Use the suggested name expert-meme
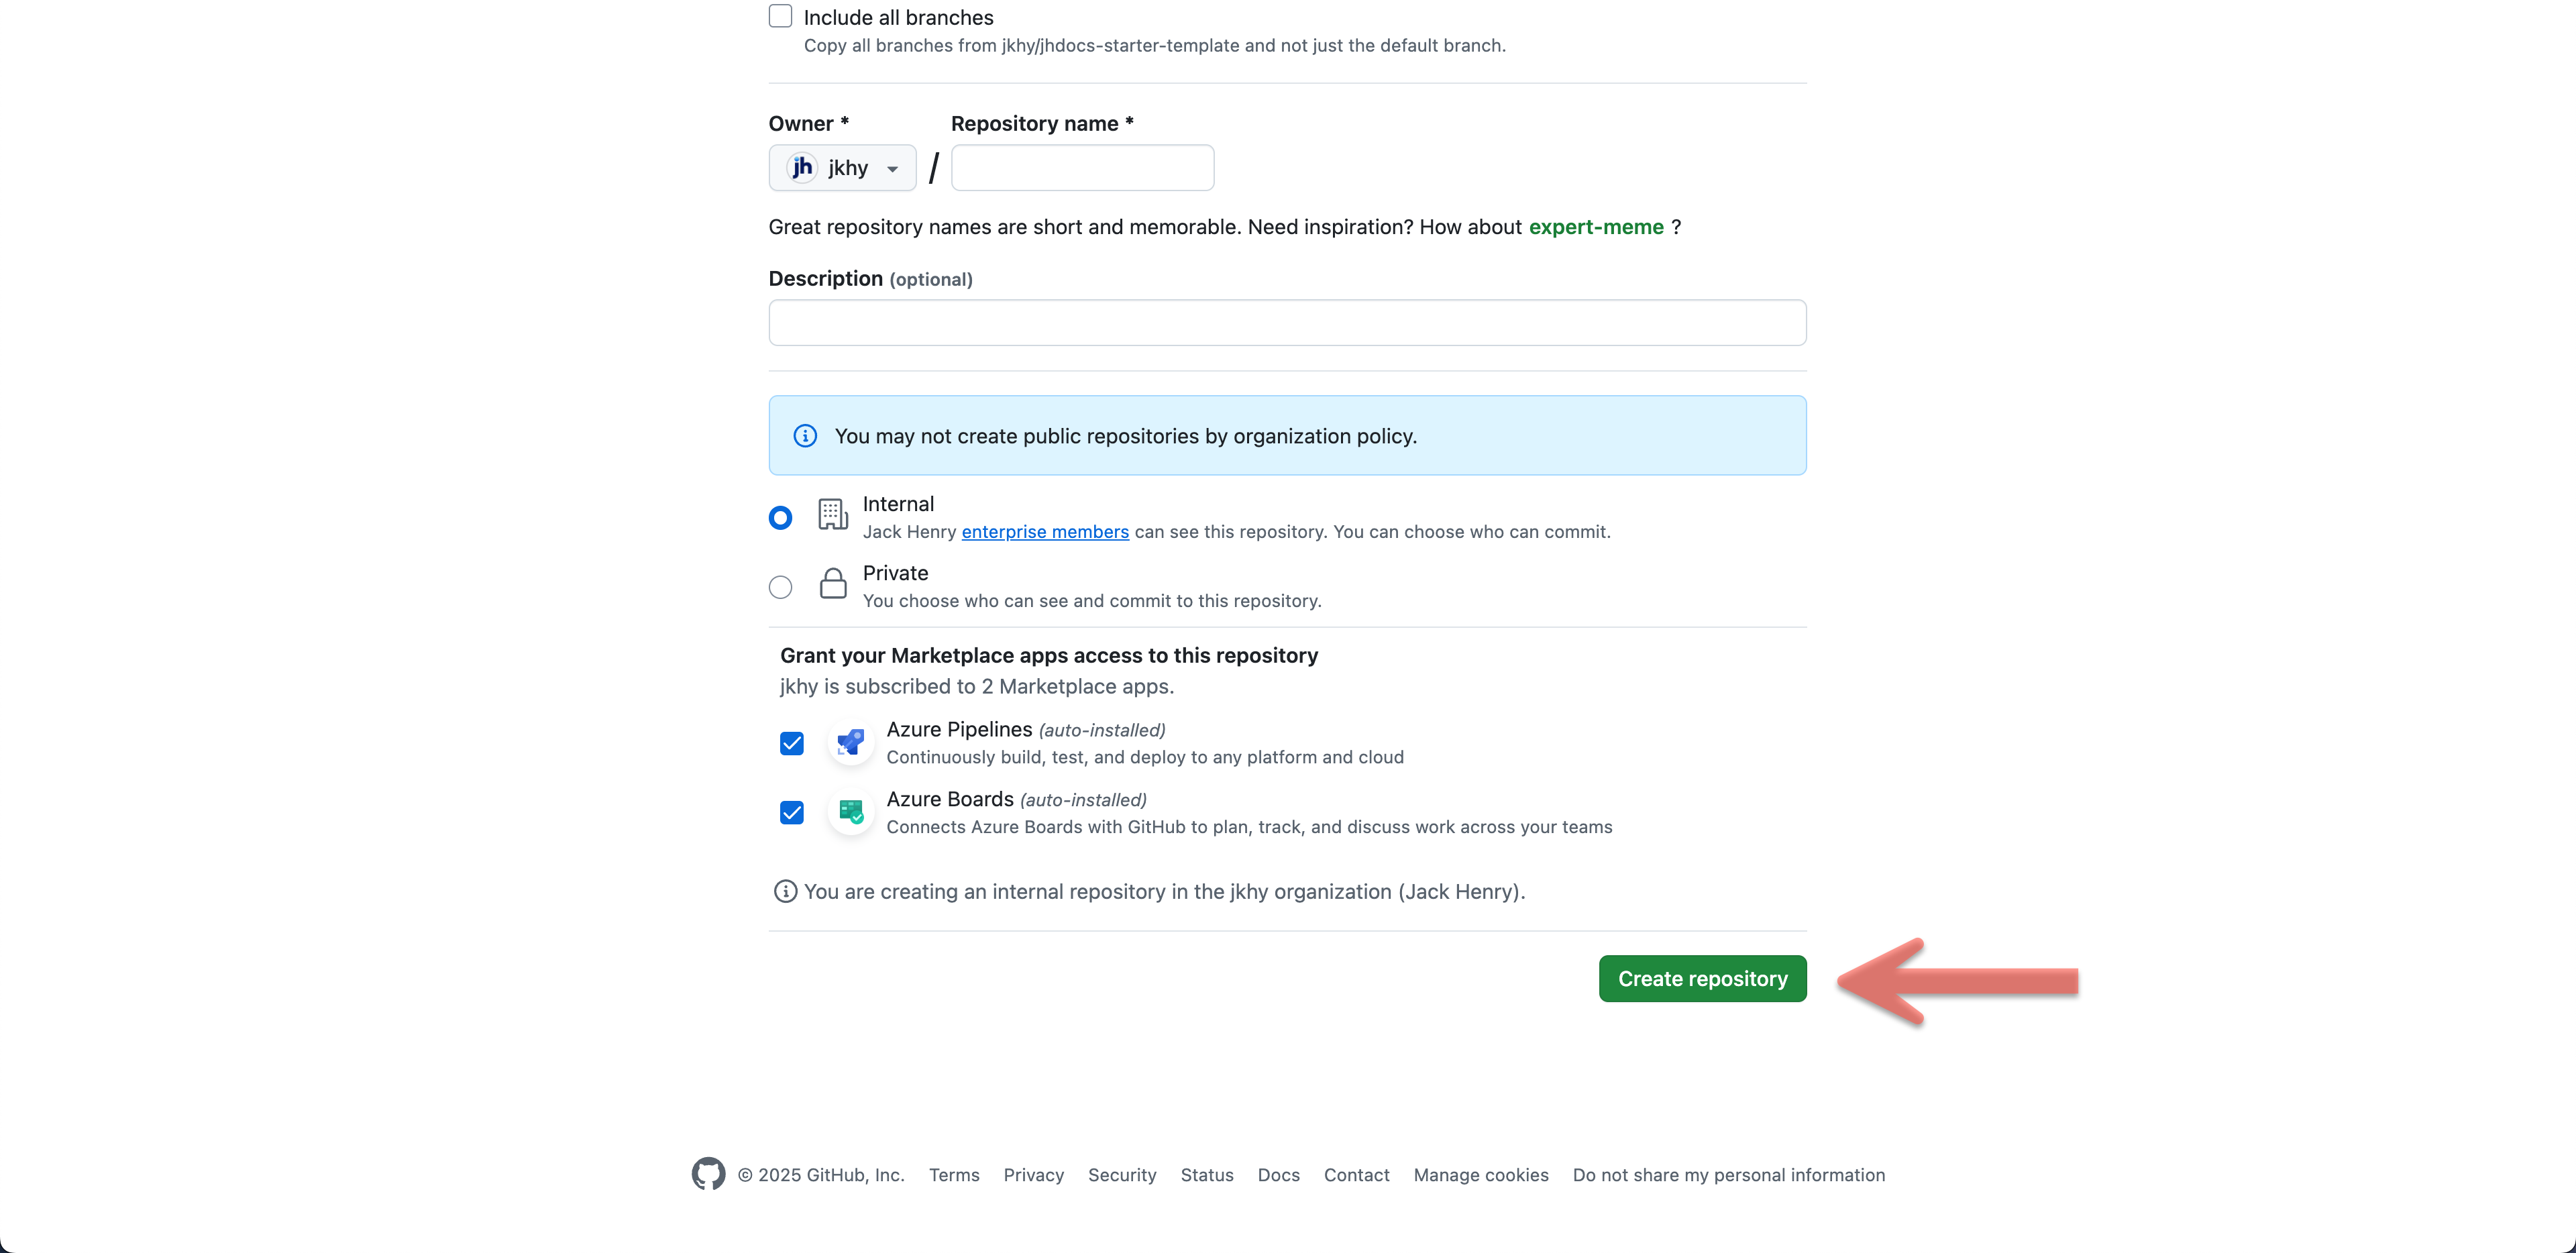 click(1596, 227)
